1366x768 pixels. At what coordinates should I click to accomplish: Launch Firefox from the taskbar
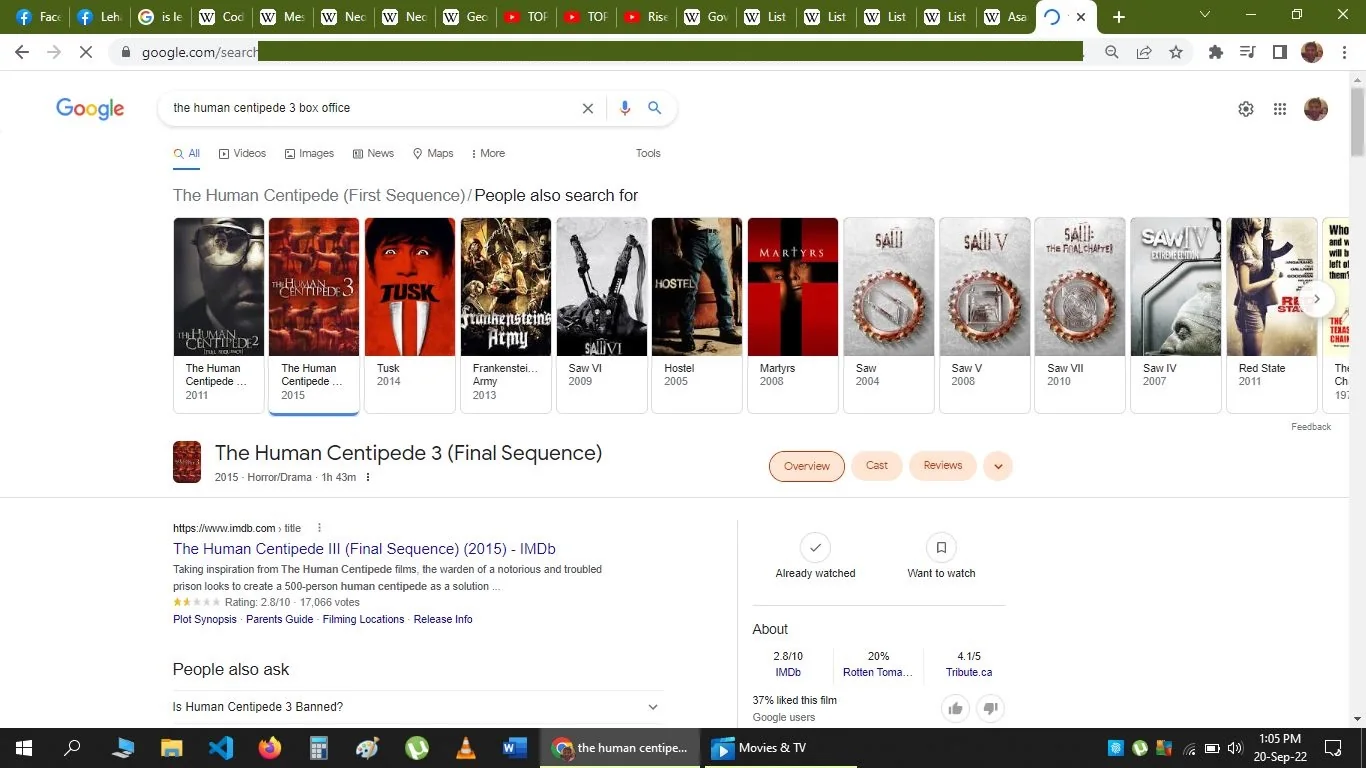[270, 748]
